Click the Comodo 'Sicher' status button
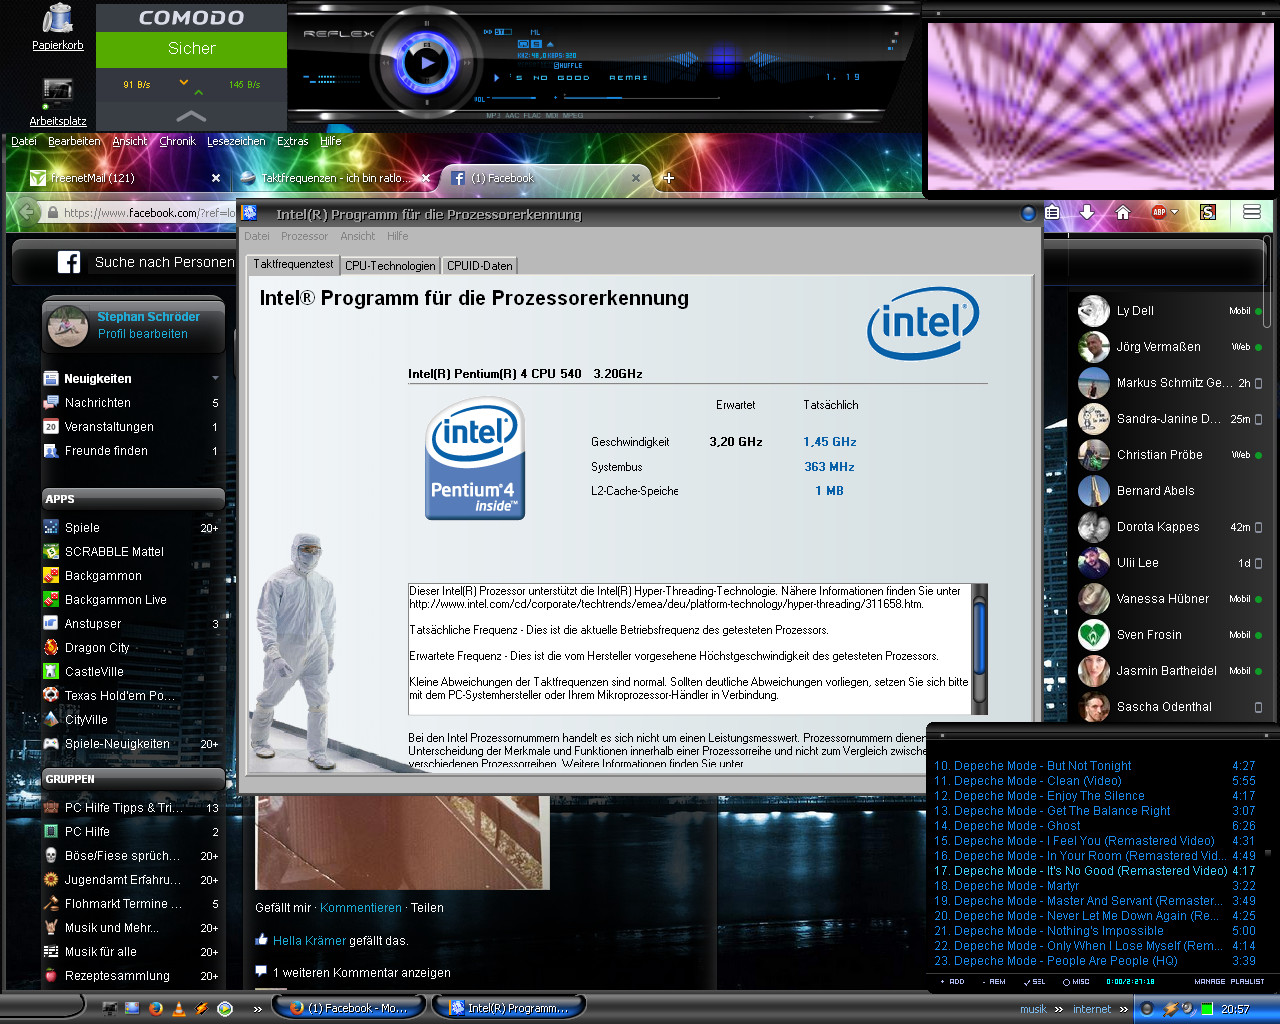 191,48
